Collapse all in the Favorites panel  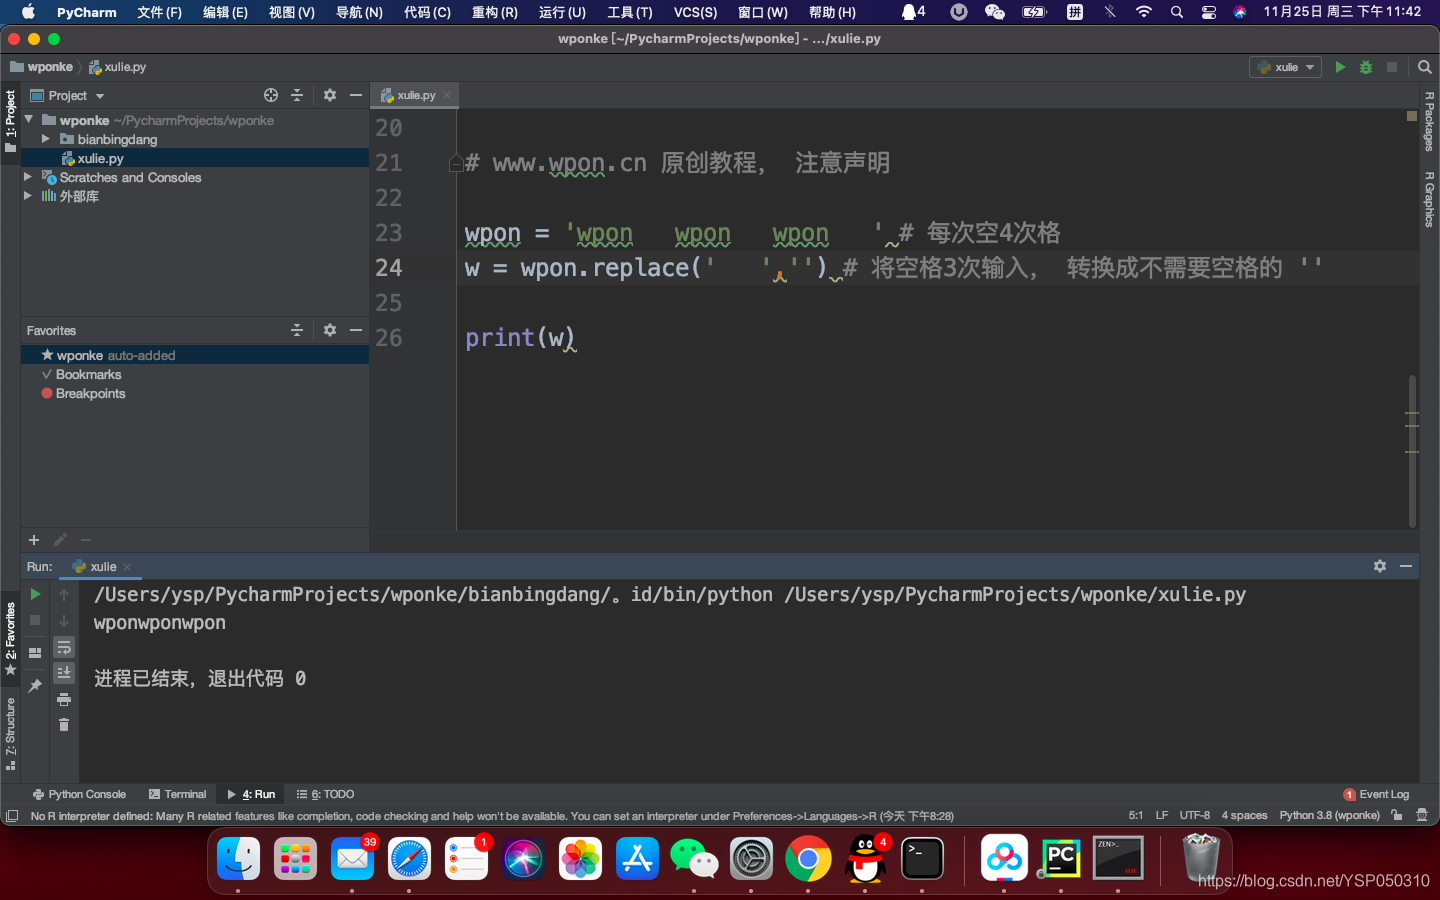click(297, 330)
